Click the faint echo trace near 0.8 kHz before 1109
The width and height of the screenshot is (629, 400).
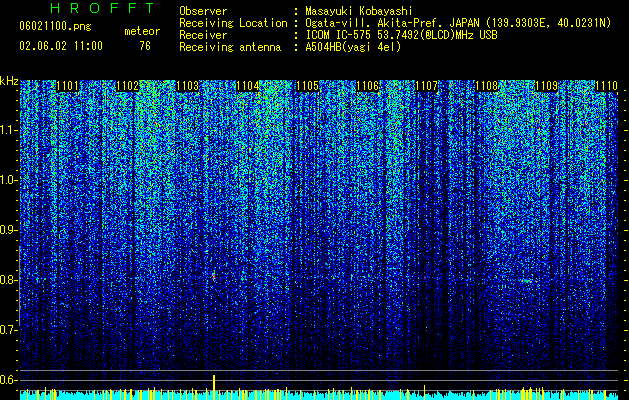click(528, 281)
